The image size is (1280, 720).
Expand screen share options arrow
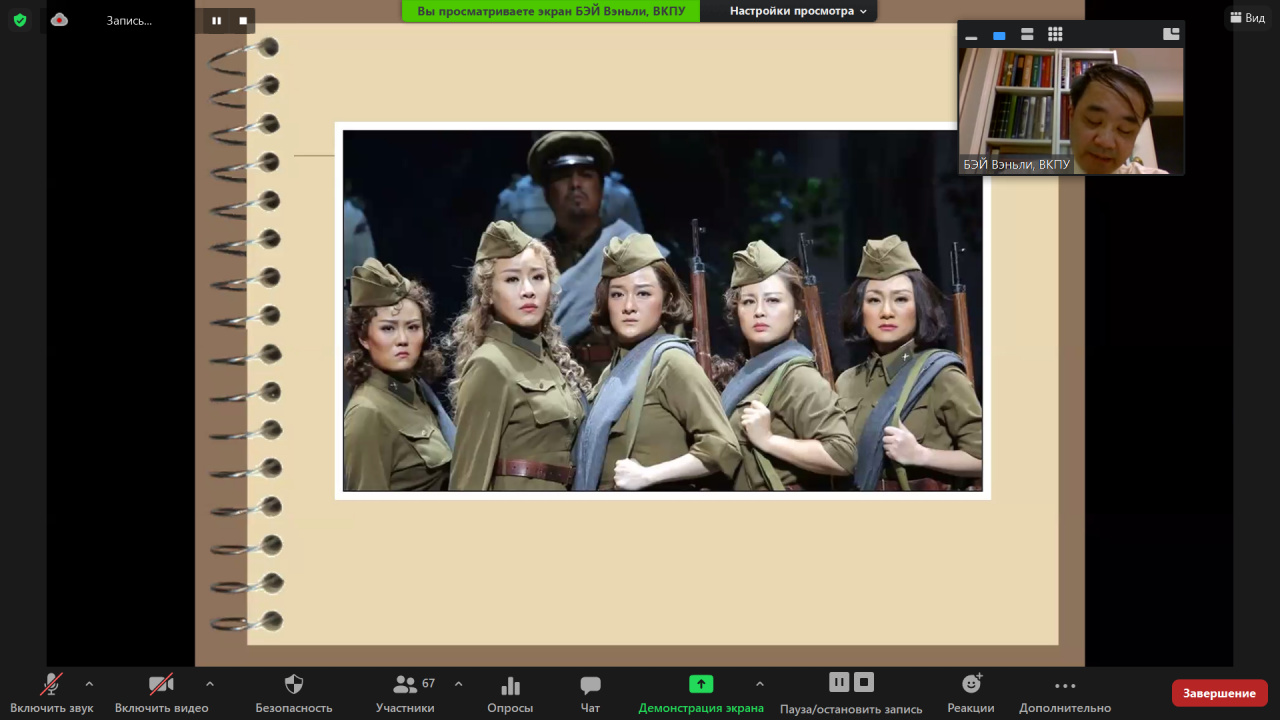759,684
